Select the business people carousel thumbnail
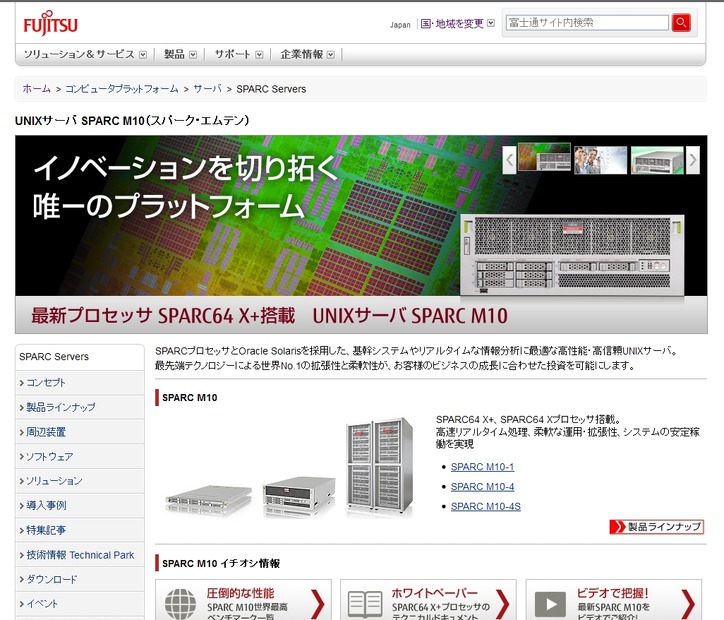This screenshot has height=620, width=724. (600, 160)
